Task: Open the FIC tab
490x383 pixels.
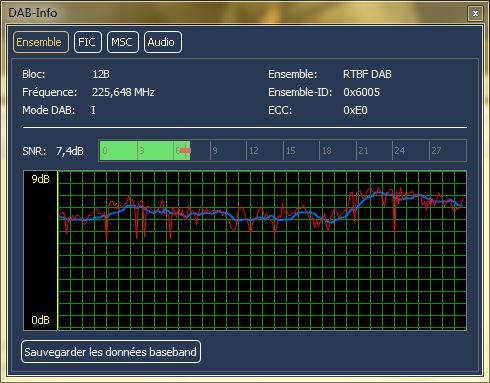Action: click(87, 42)
